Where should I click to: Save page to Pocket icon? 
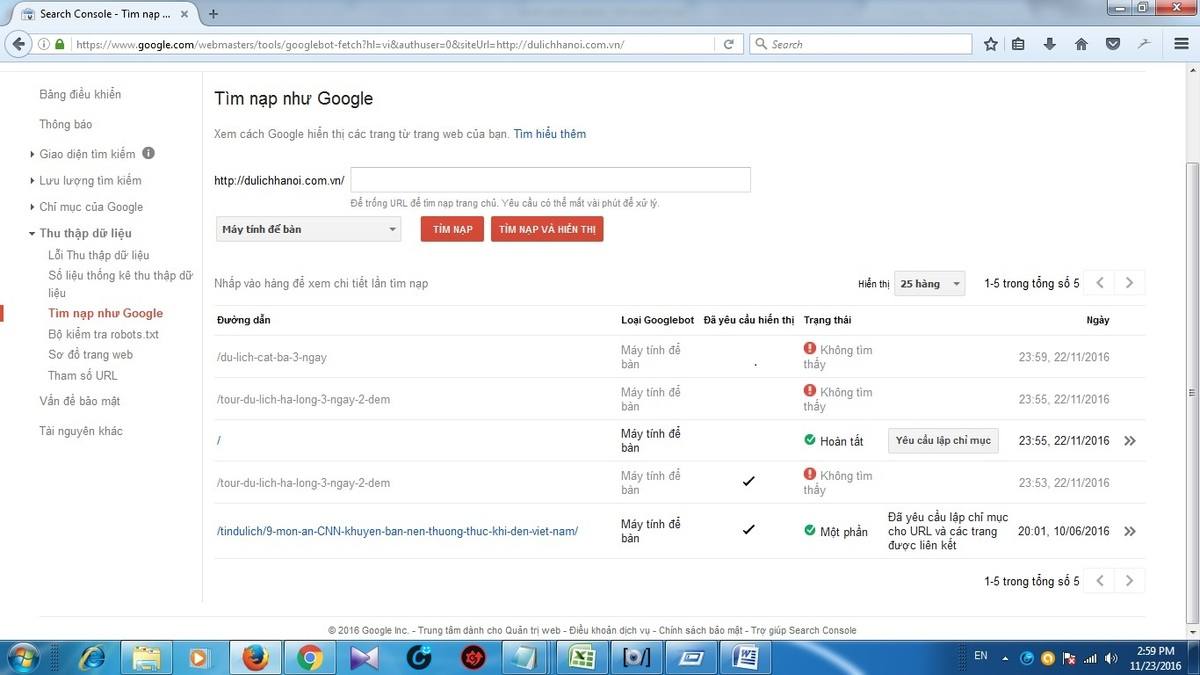click(x=1112, y=44)
